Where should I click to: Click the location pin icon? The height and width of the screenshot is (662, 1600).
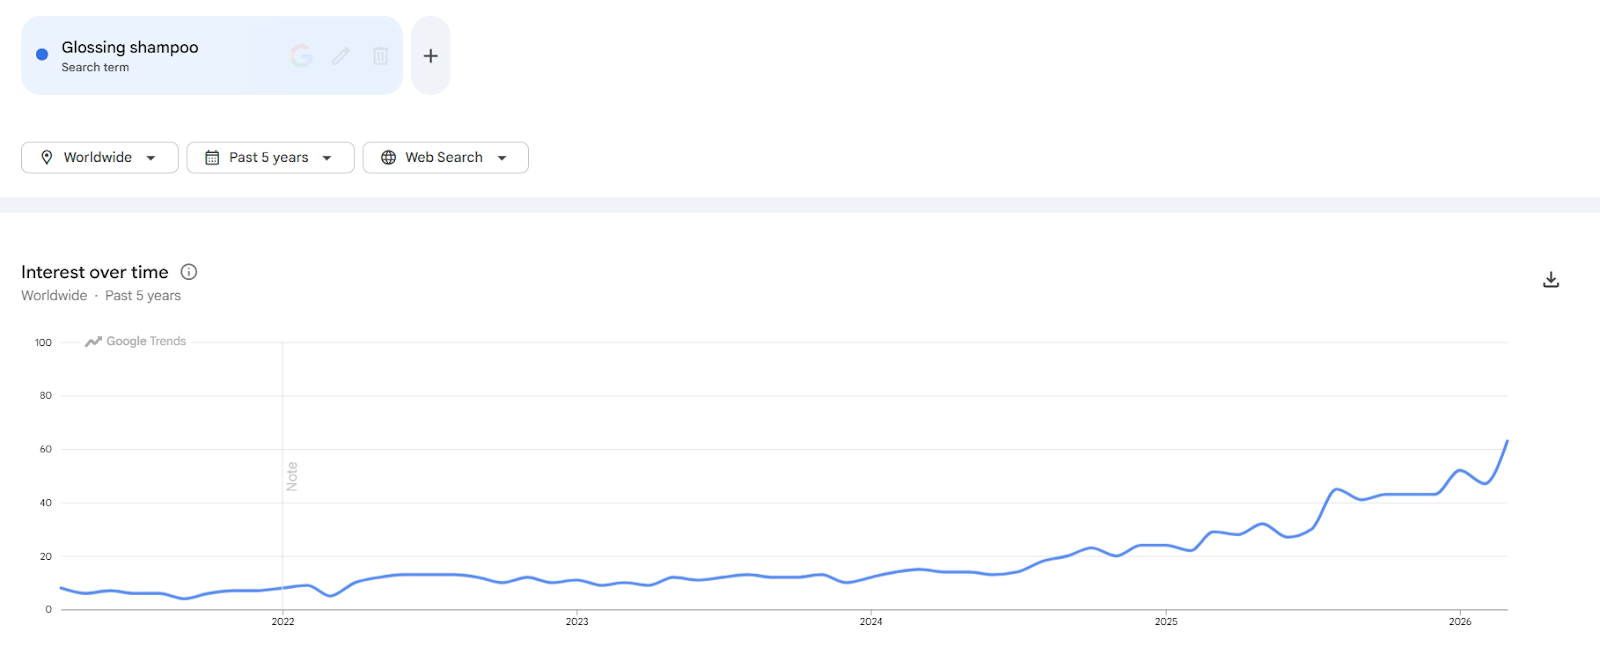pyautogui.click(x=46, y=157)
